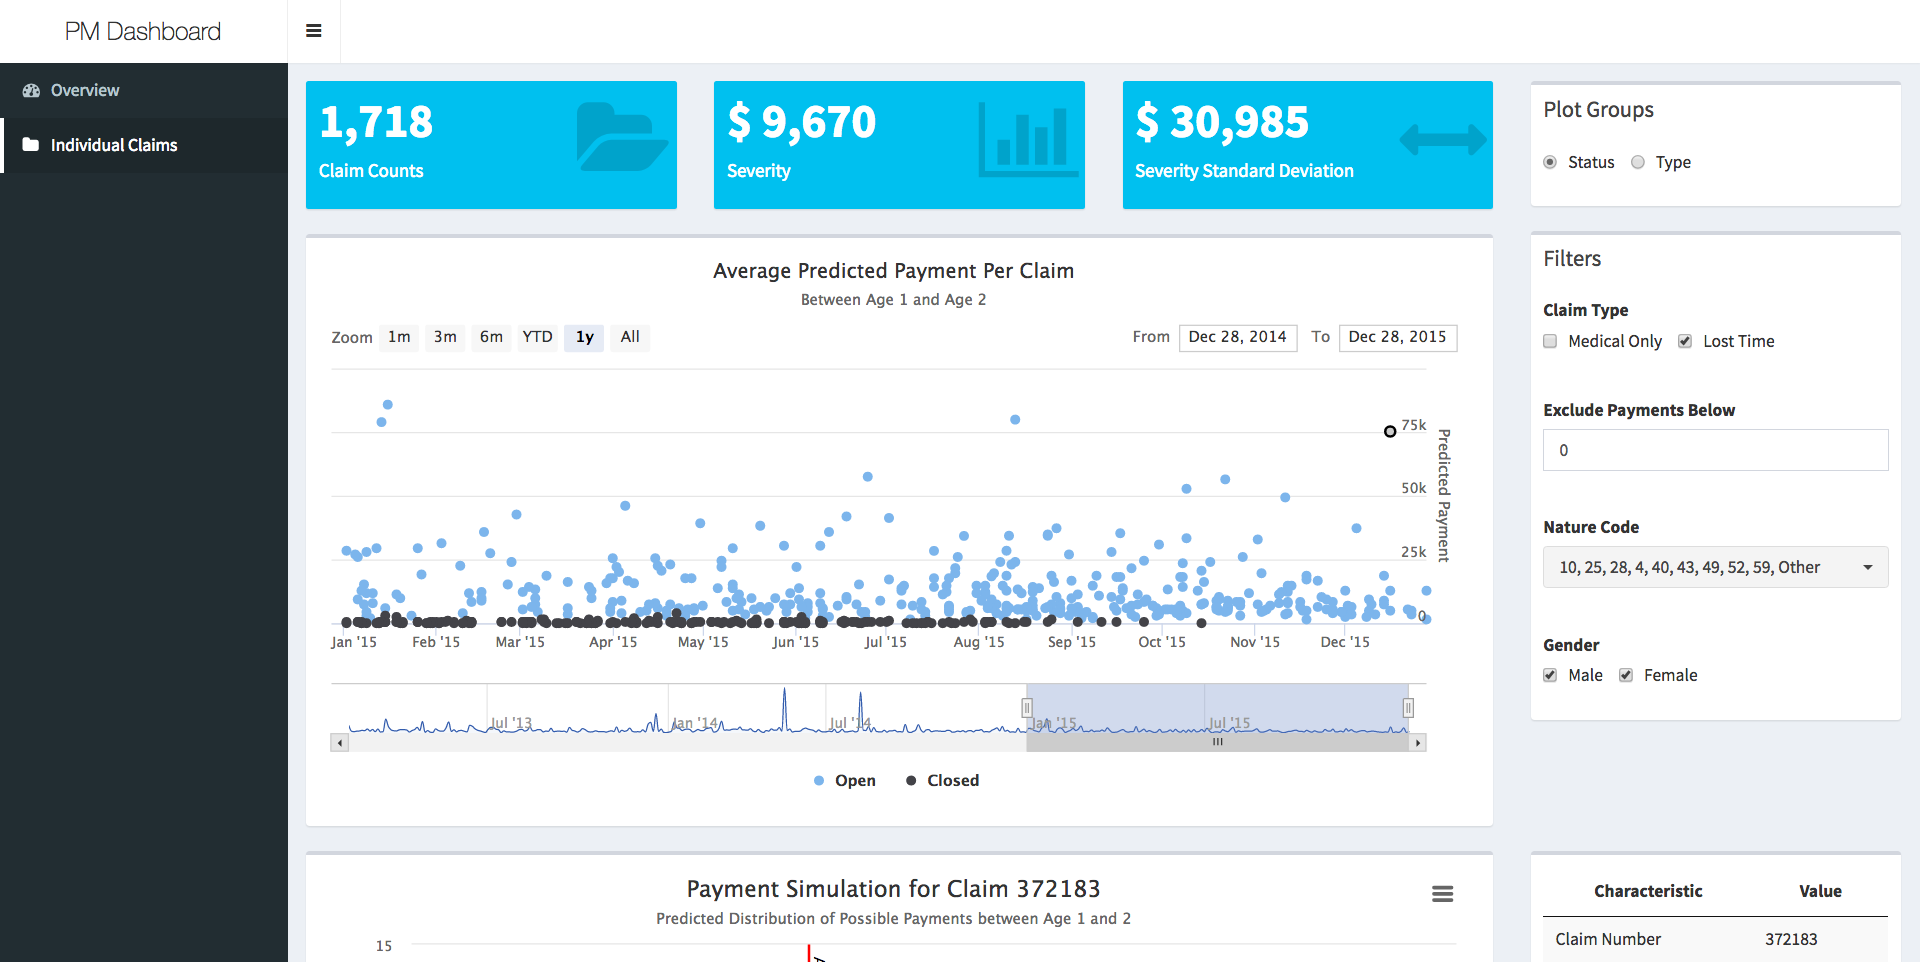Enable the Medical Only checkbox

pyautogui.click(x=1550, y=341)
